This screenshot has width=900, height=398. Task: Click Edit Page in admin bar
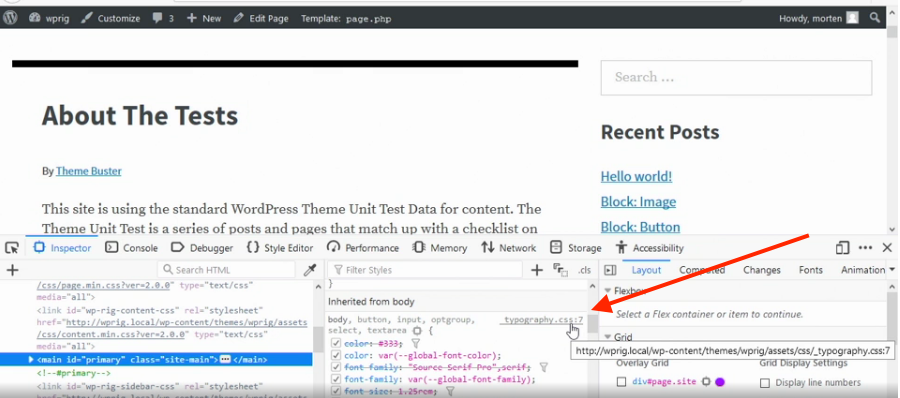tap(261, 18)
